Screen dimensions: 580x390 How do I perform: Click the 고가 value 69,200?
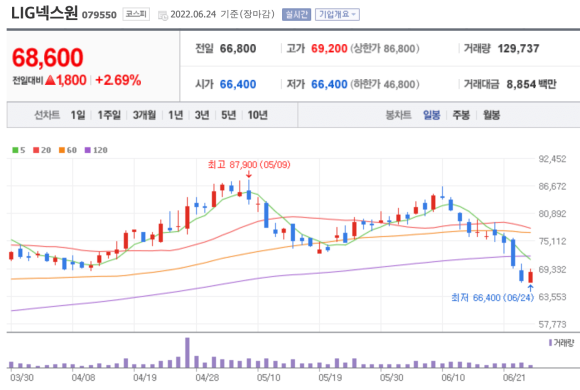coord(329,48)
